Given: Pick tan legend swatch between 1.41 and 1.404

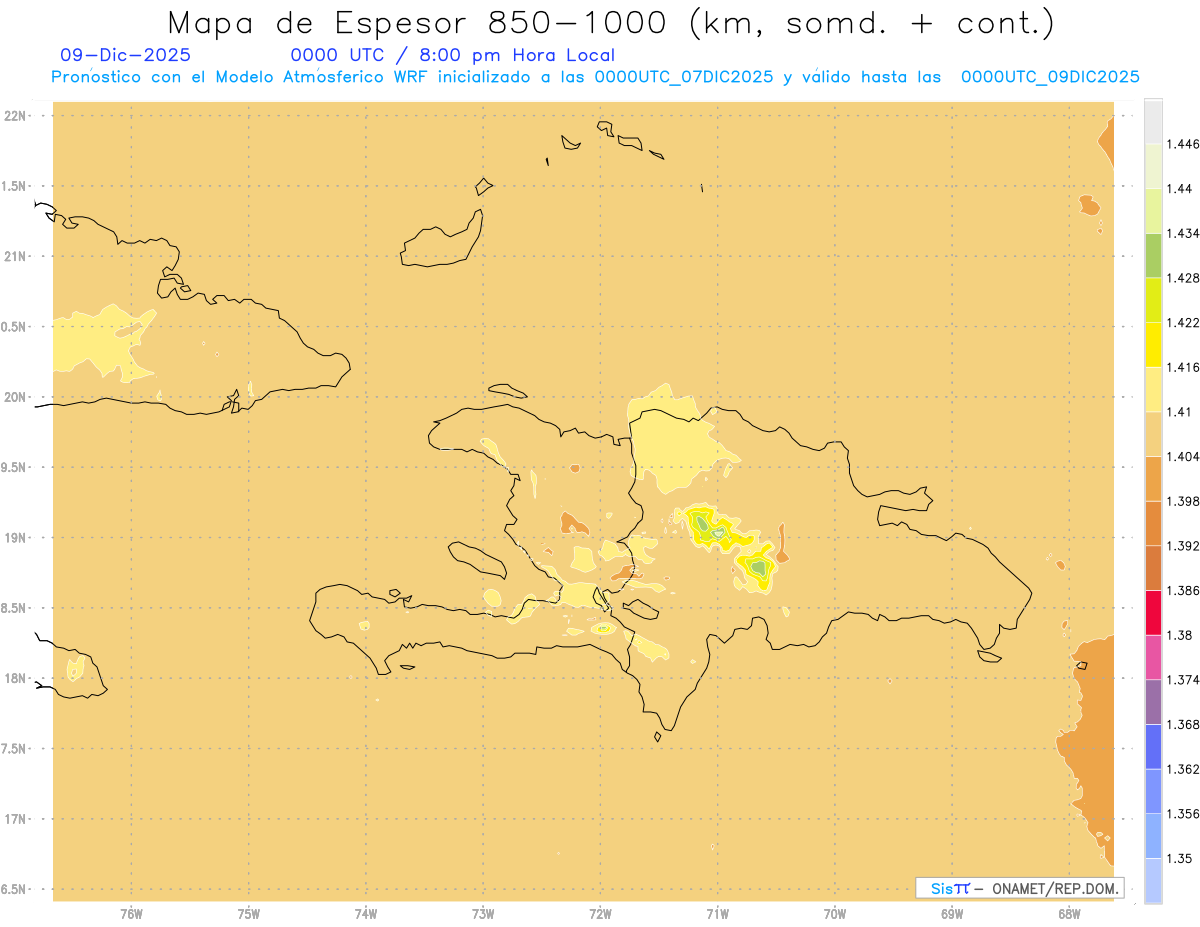Looking at the screenshot, I should pos(1153,434).
